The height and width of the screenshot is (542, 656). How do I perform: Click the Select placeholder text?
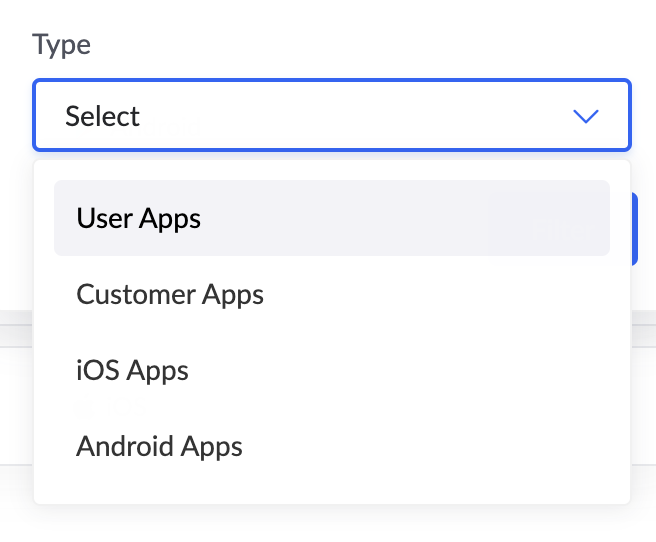click(102, 116)
